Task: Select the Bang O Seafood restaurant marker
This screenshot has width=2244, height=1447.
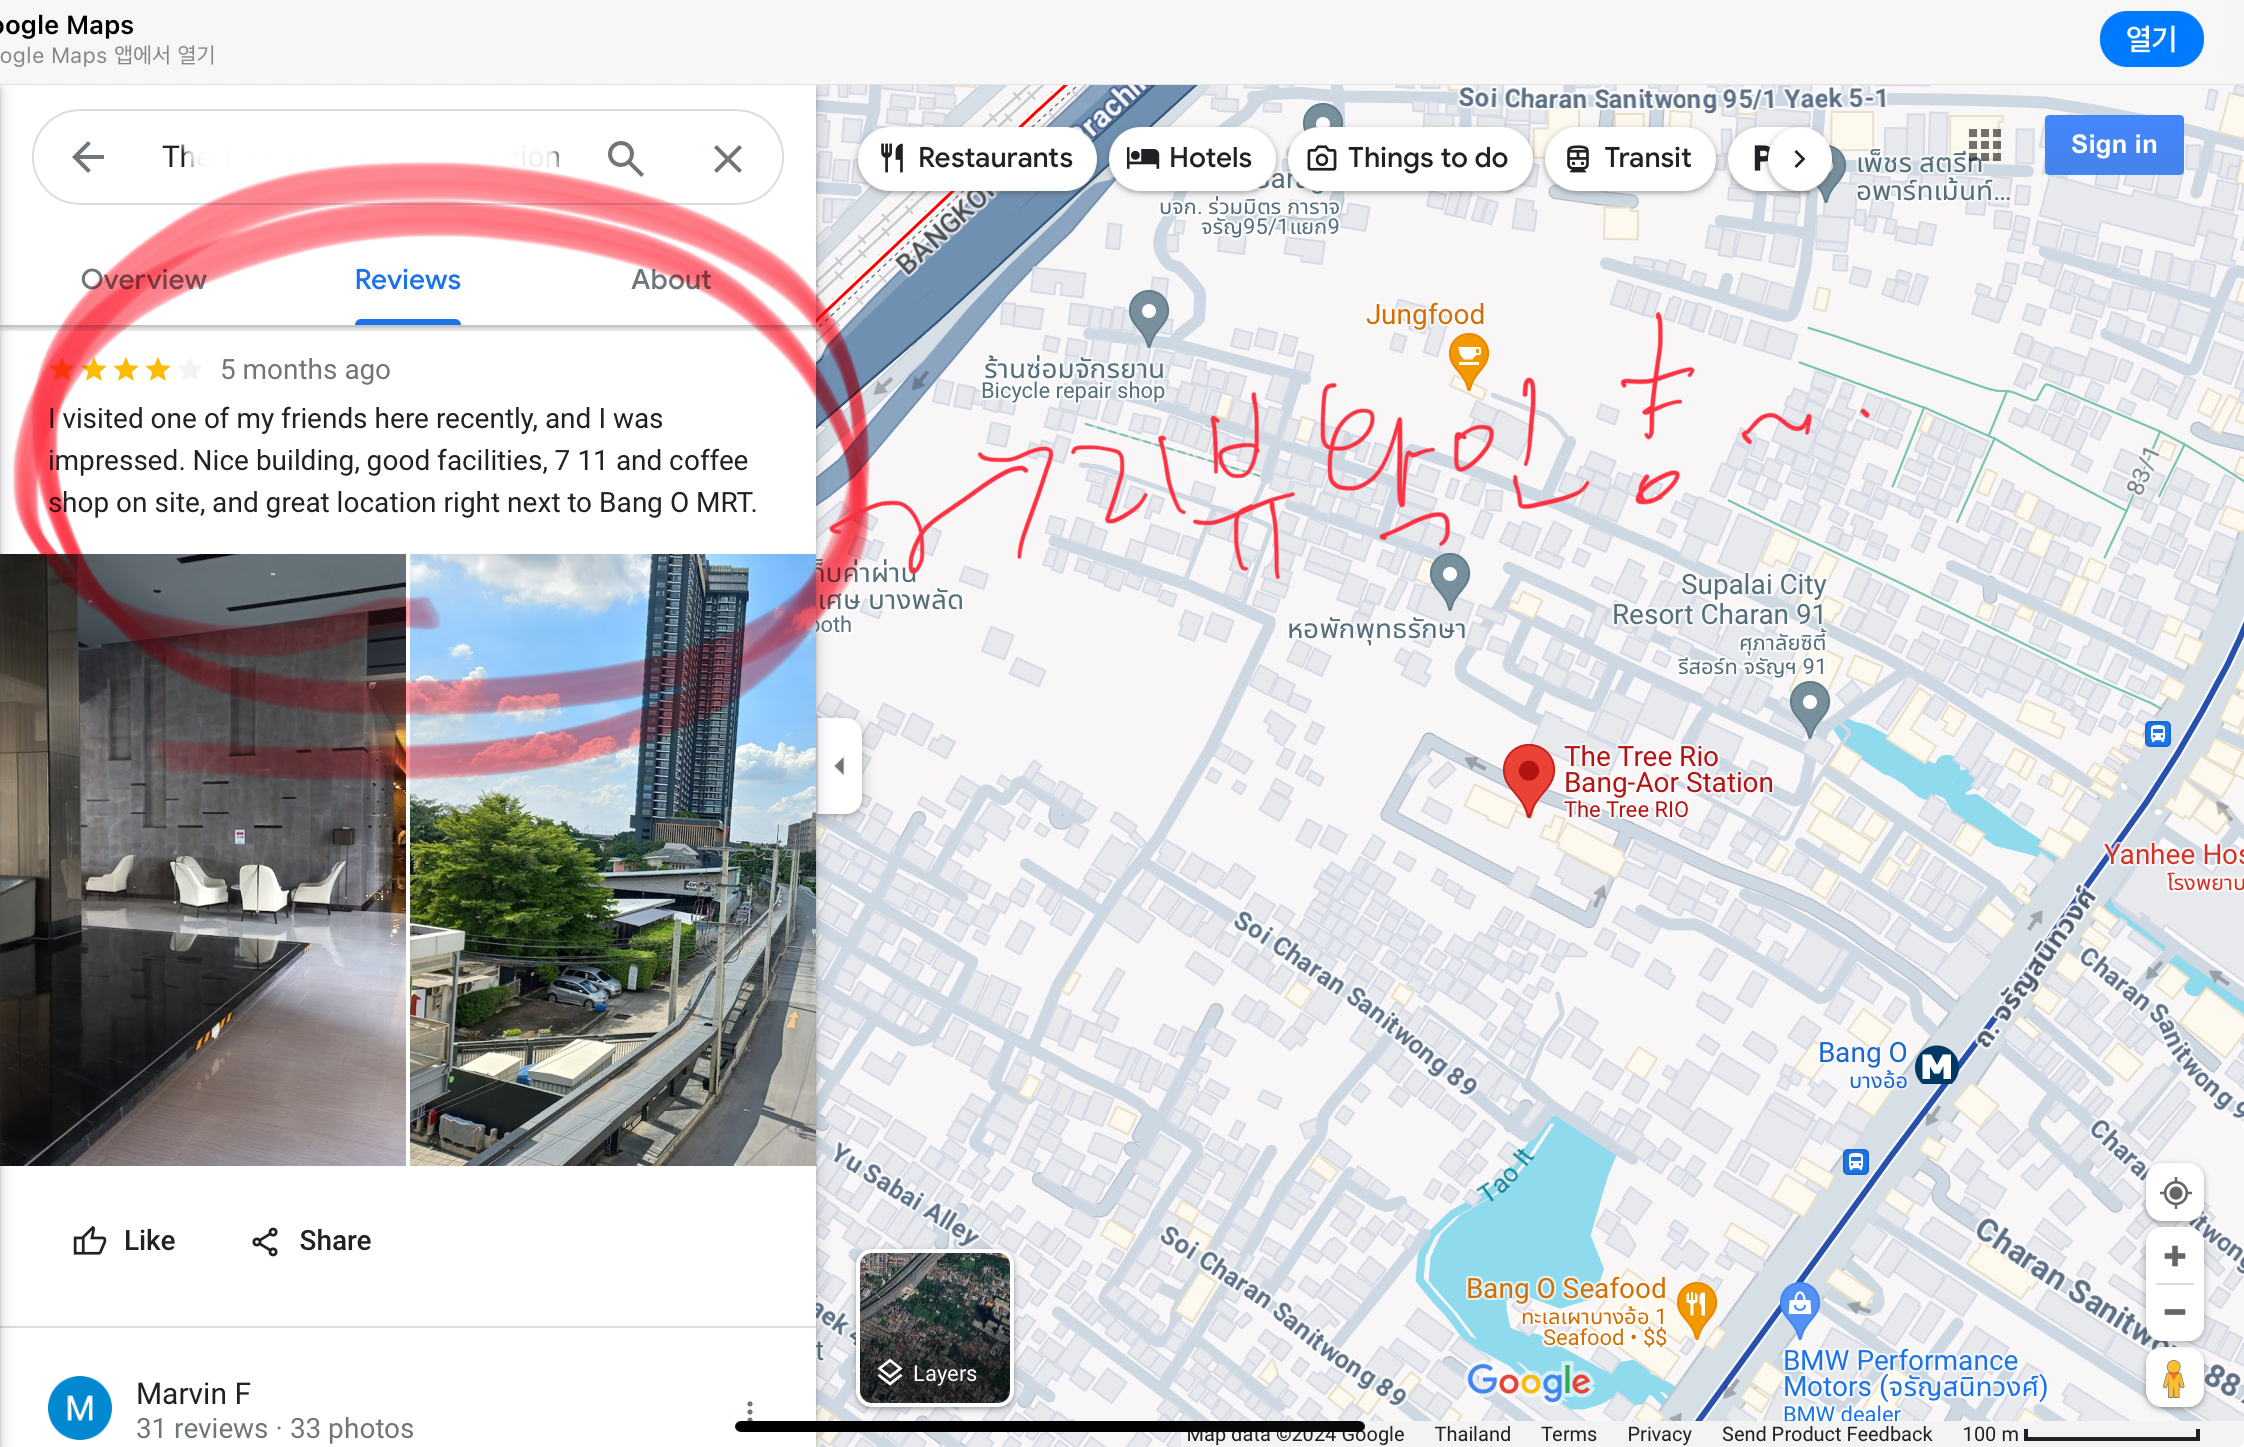Action: (x=1696, y=1308)
